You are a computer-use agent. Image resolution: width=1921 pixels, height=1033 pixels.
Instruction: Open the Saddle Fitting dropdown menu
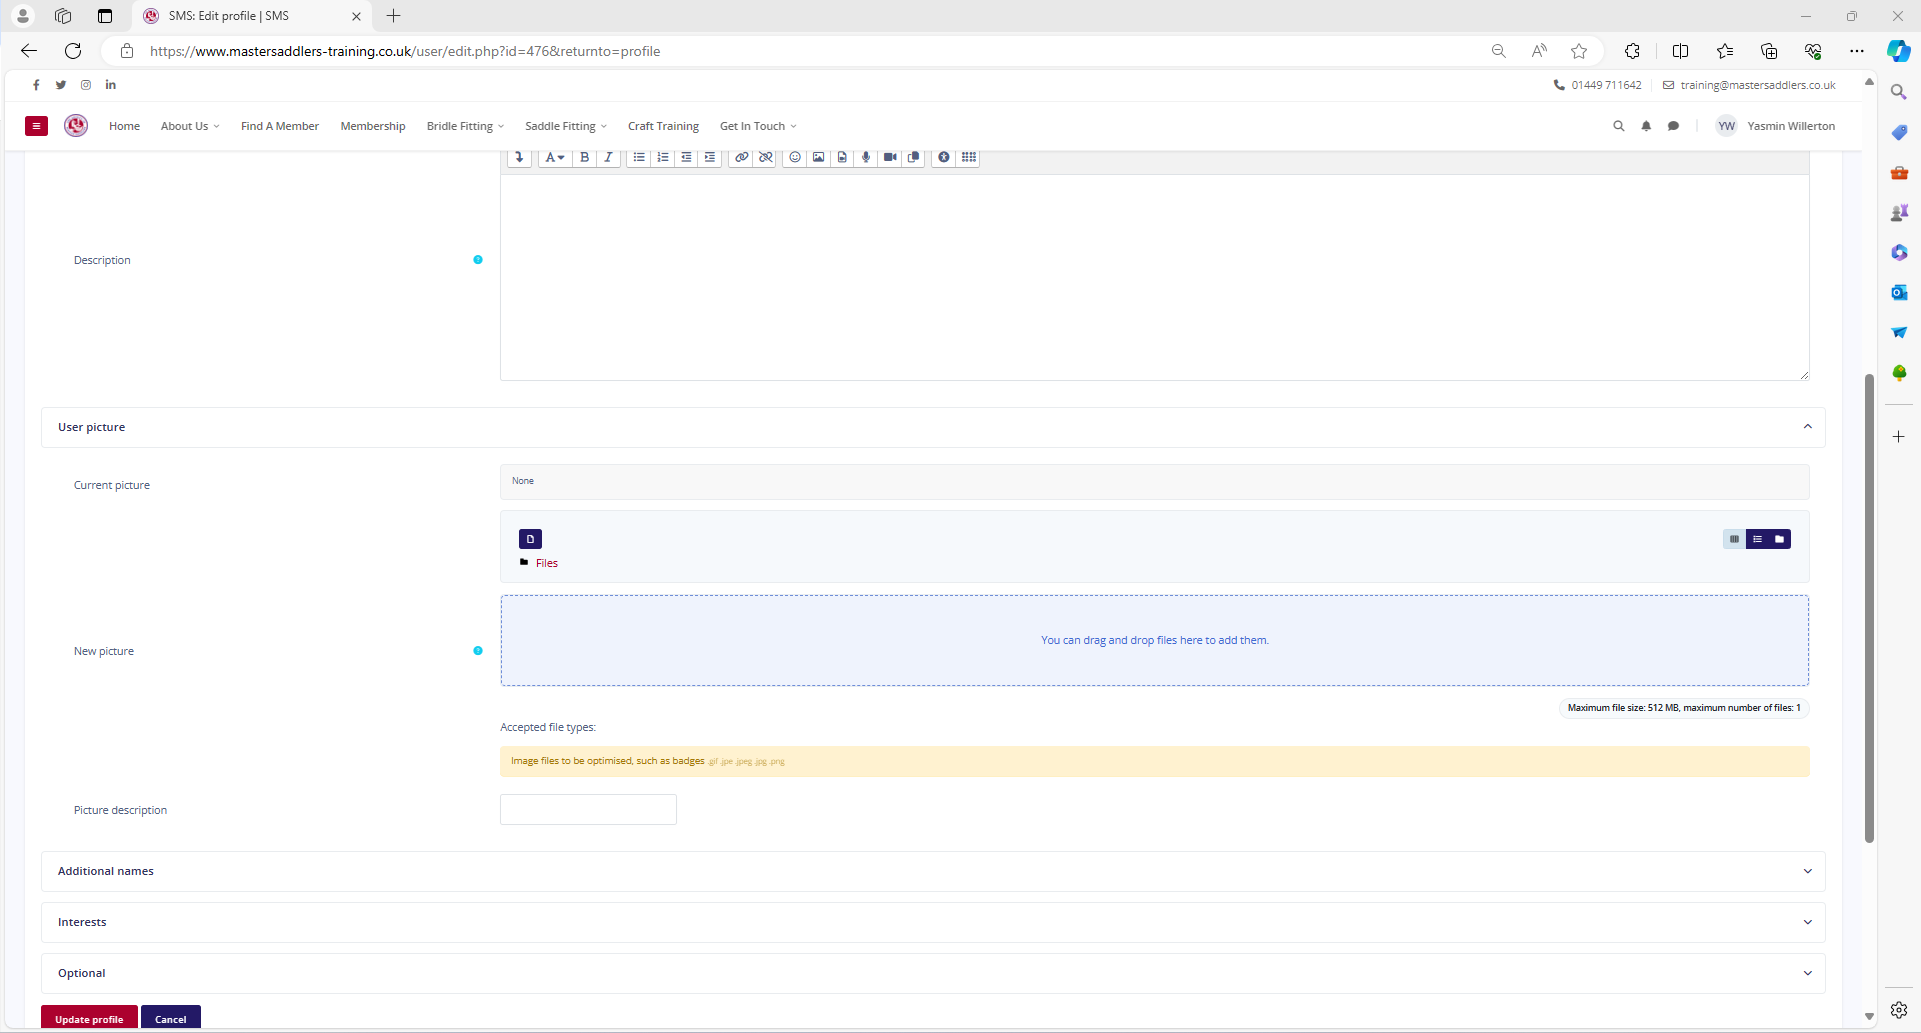point(566,126)
